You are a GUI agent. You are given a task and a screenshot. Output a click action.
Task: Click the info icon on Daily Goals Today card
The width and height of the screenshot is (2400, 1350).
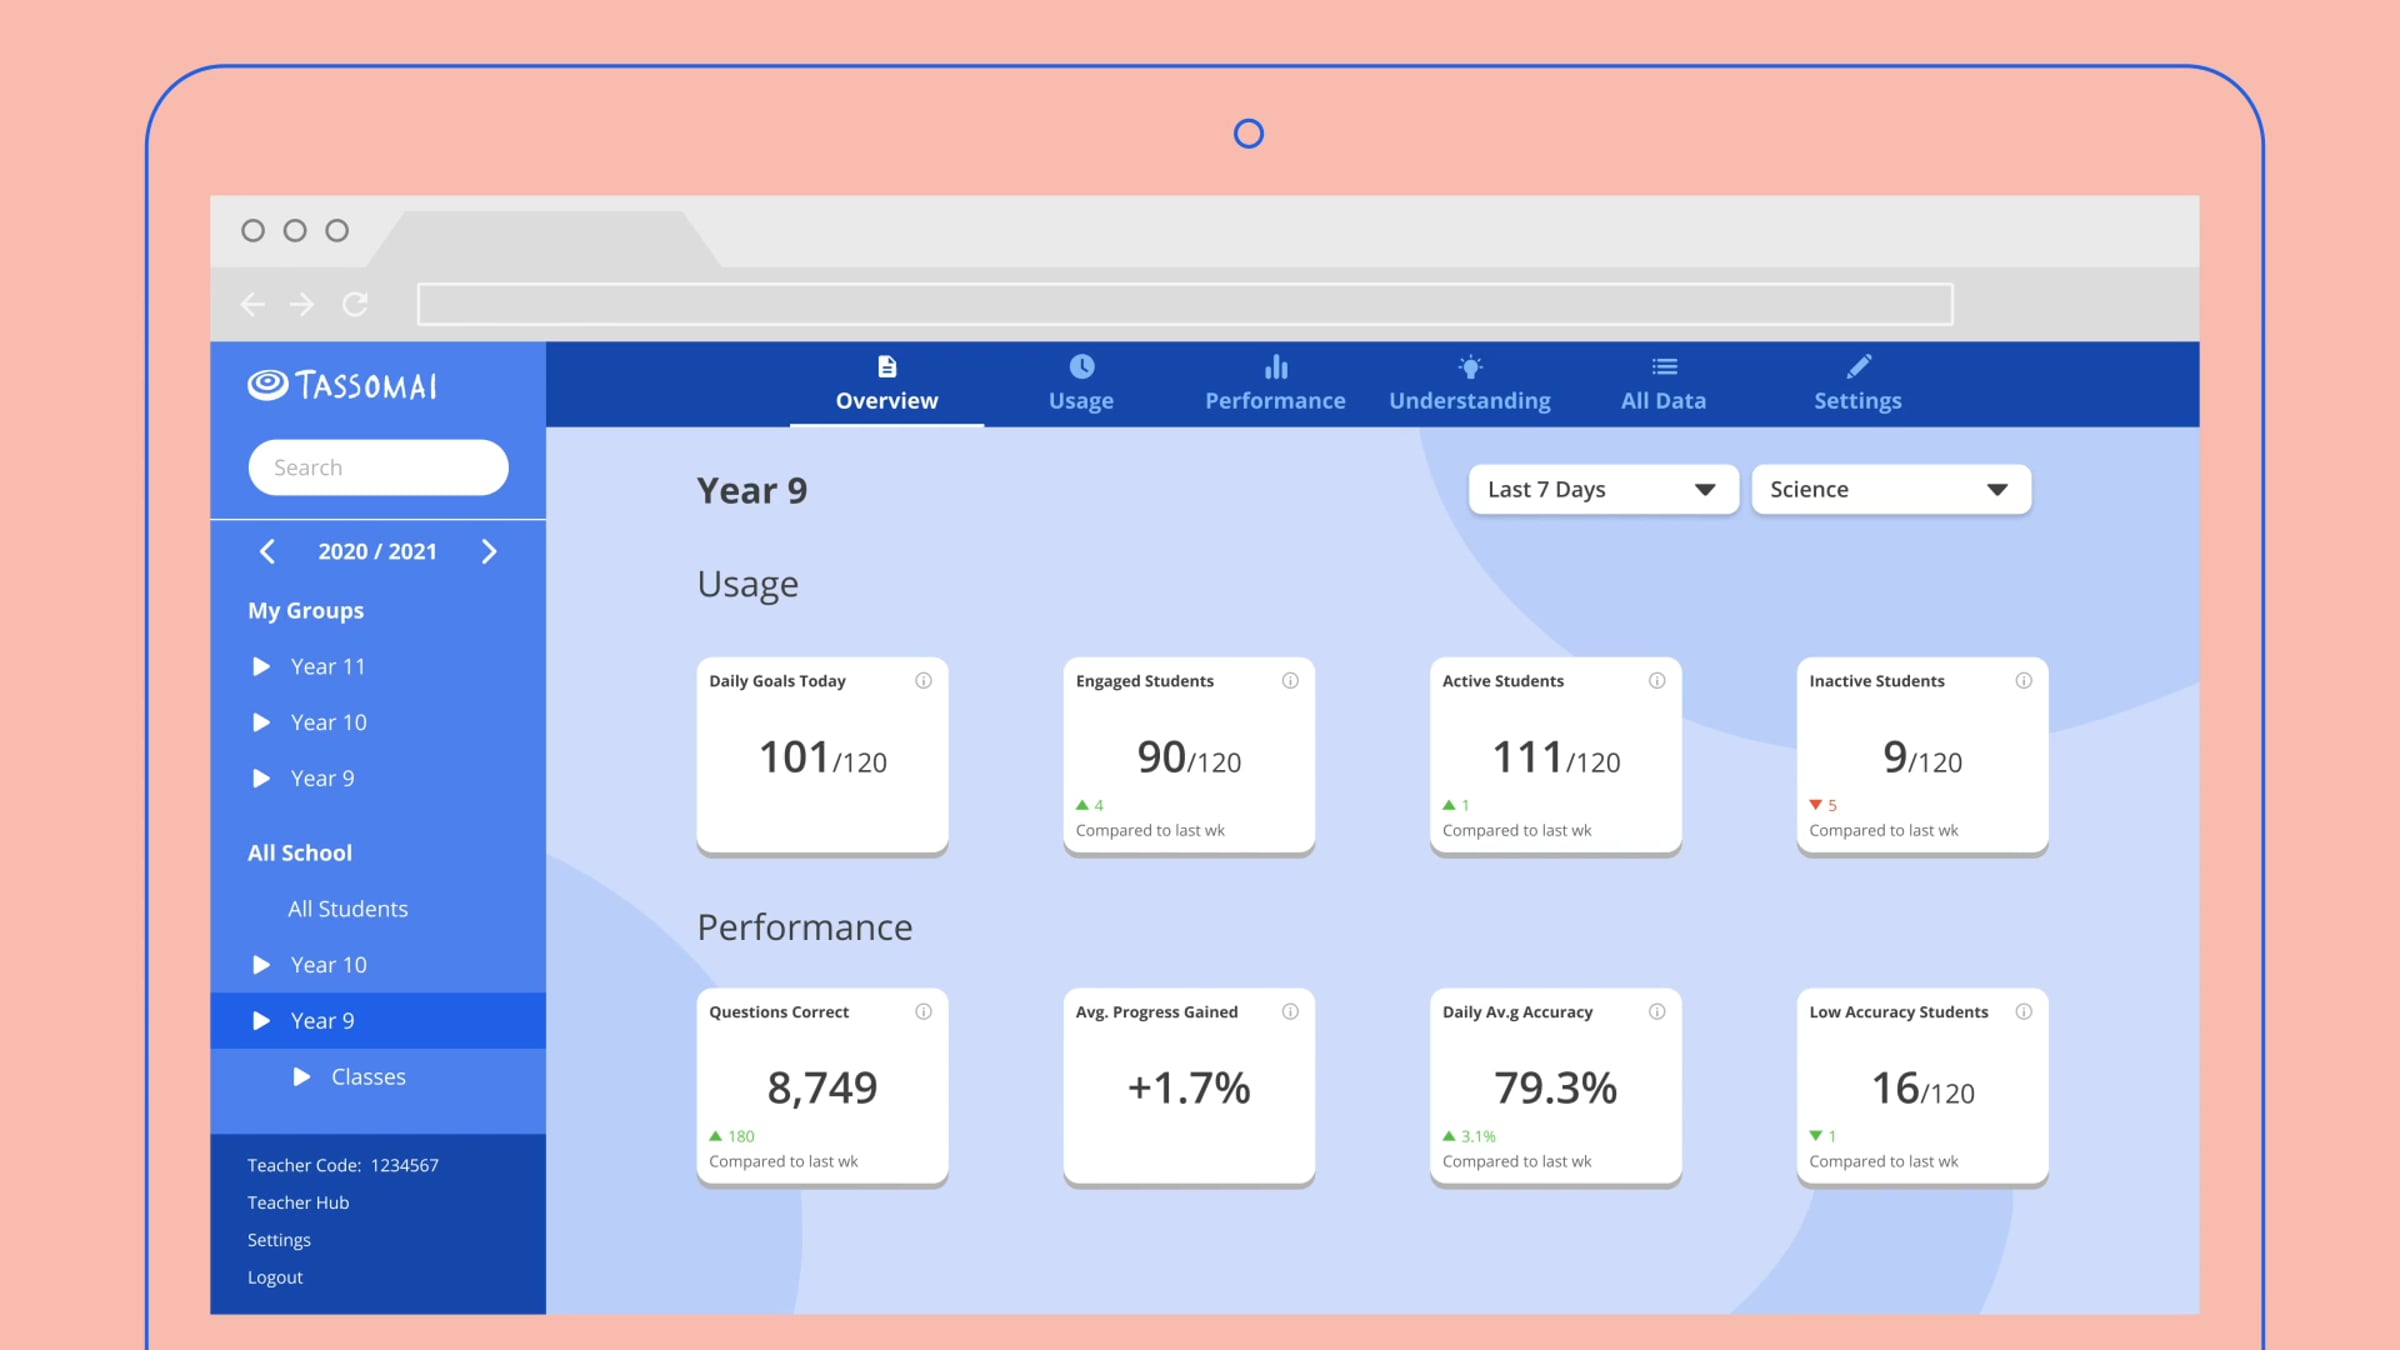(x=923, y=681)
